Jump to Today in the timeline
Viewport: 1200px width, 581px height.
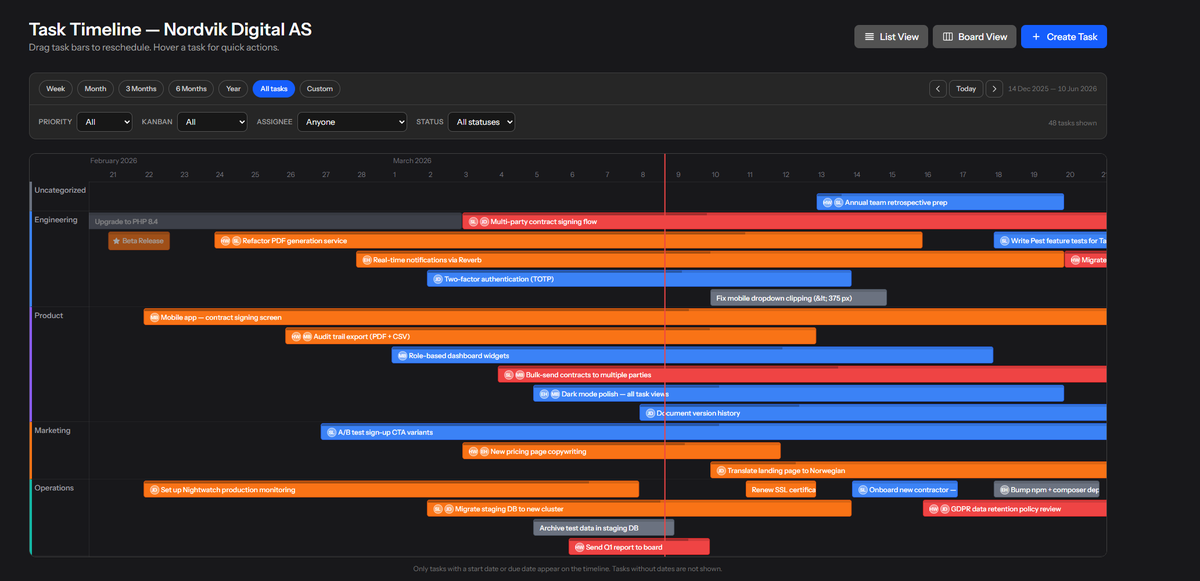tap(966, 89)
